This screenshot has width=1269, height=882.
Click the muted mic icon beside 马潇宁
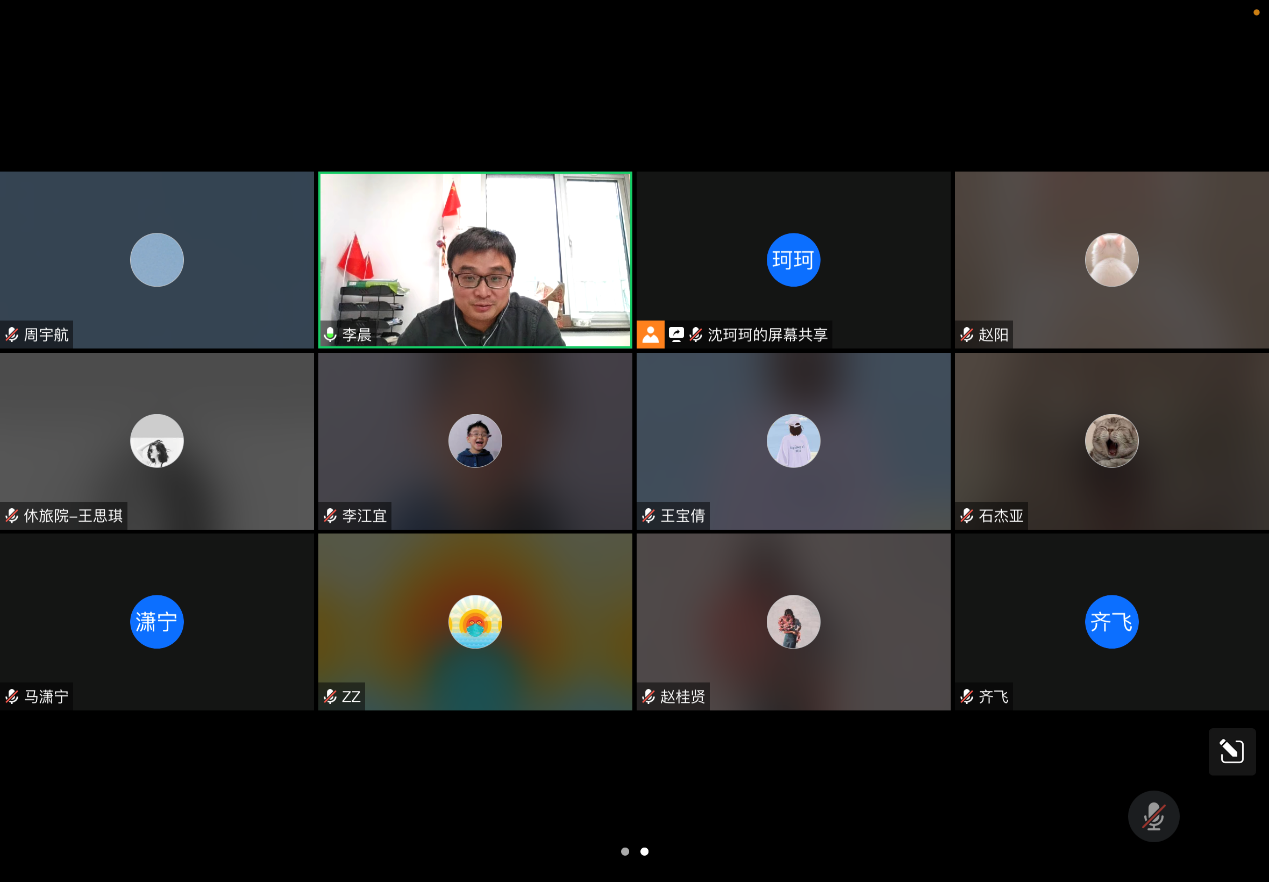[12, 697]
